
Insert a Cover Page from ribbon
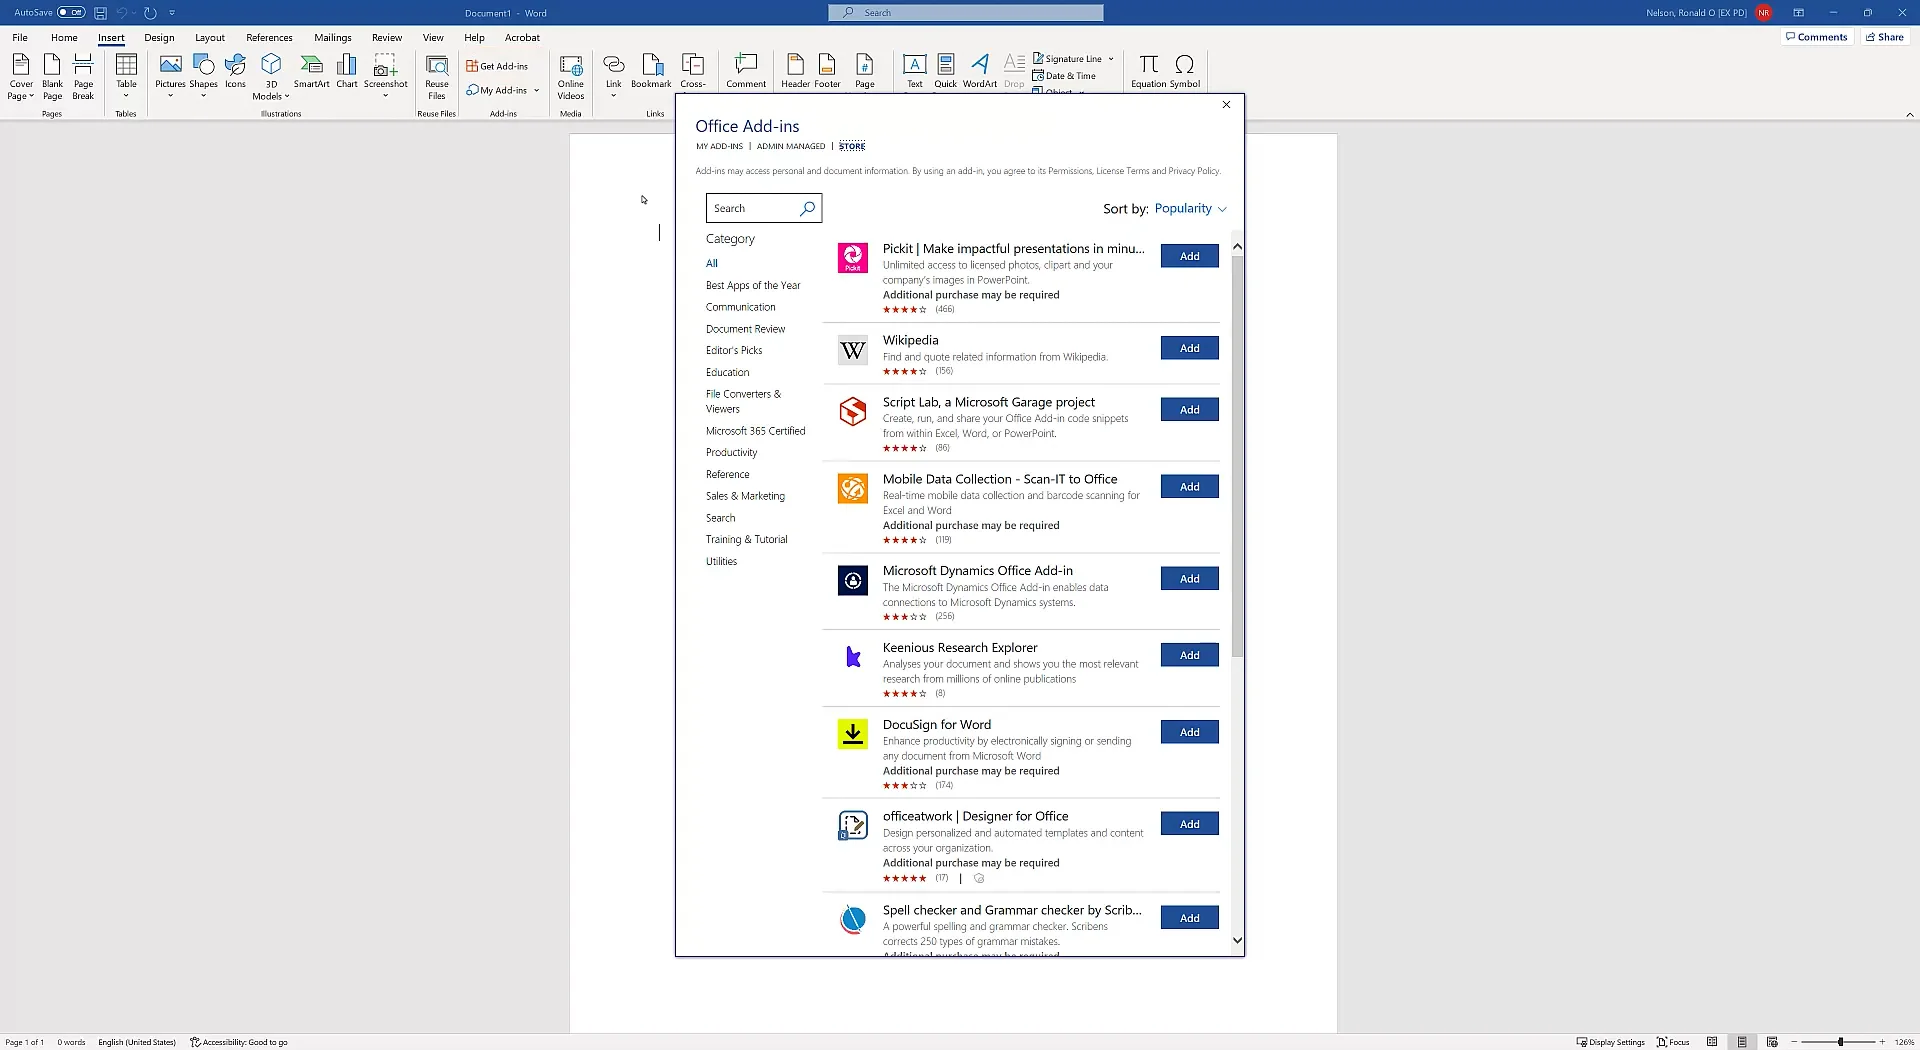tap(20, 77)
